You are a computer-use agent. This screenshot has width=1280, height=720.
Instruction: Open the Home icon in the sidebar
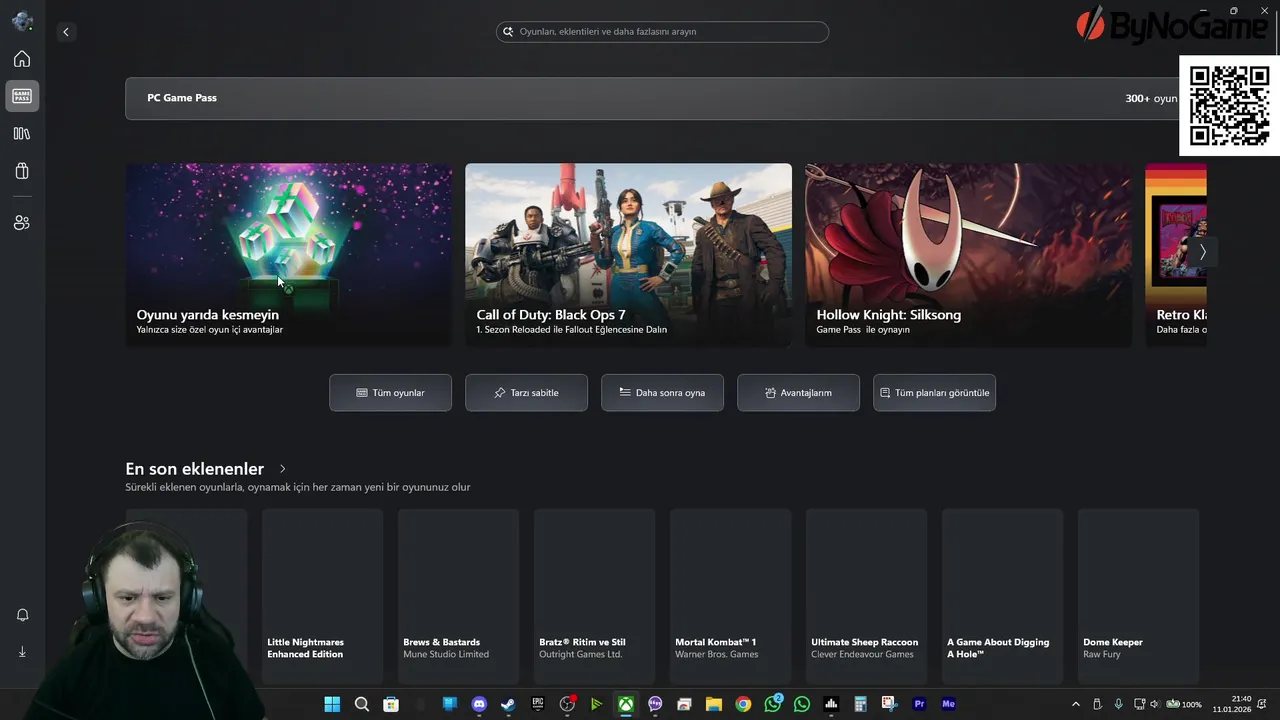point(22,59)
